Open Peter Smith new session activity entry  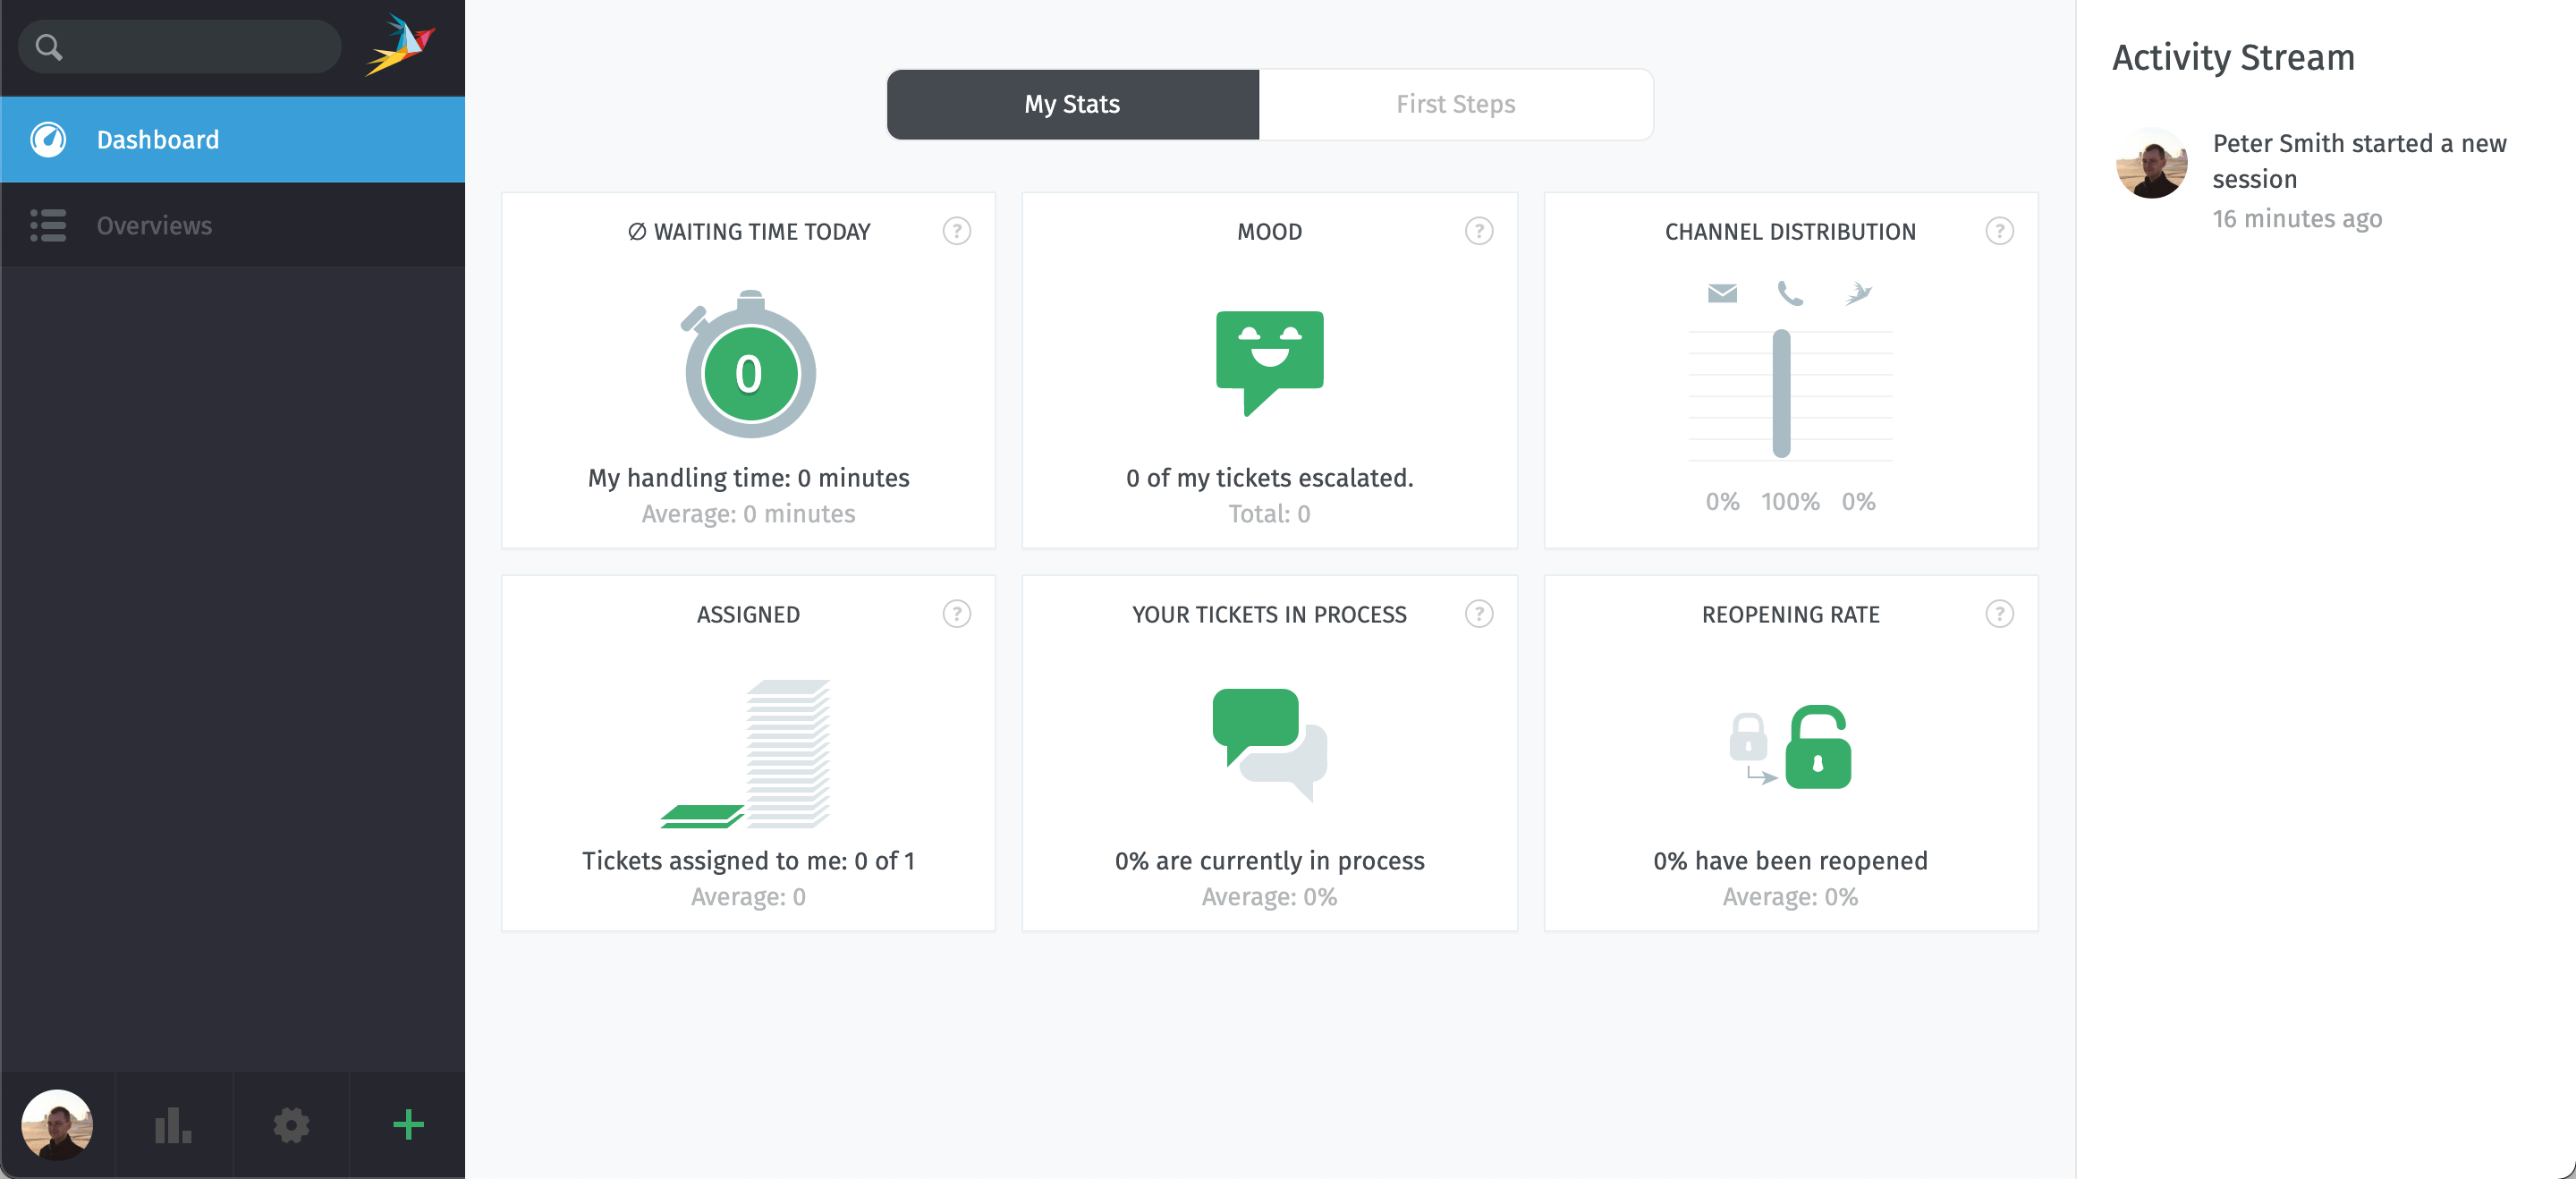click(2358, 161)
